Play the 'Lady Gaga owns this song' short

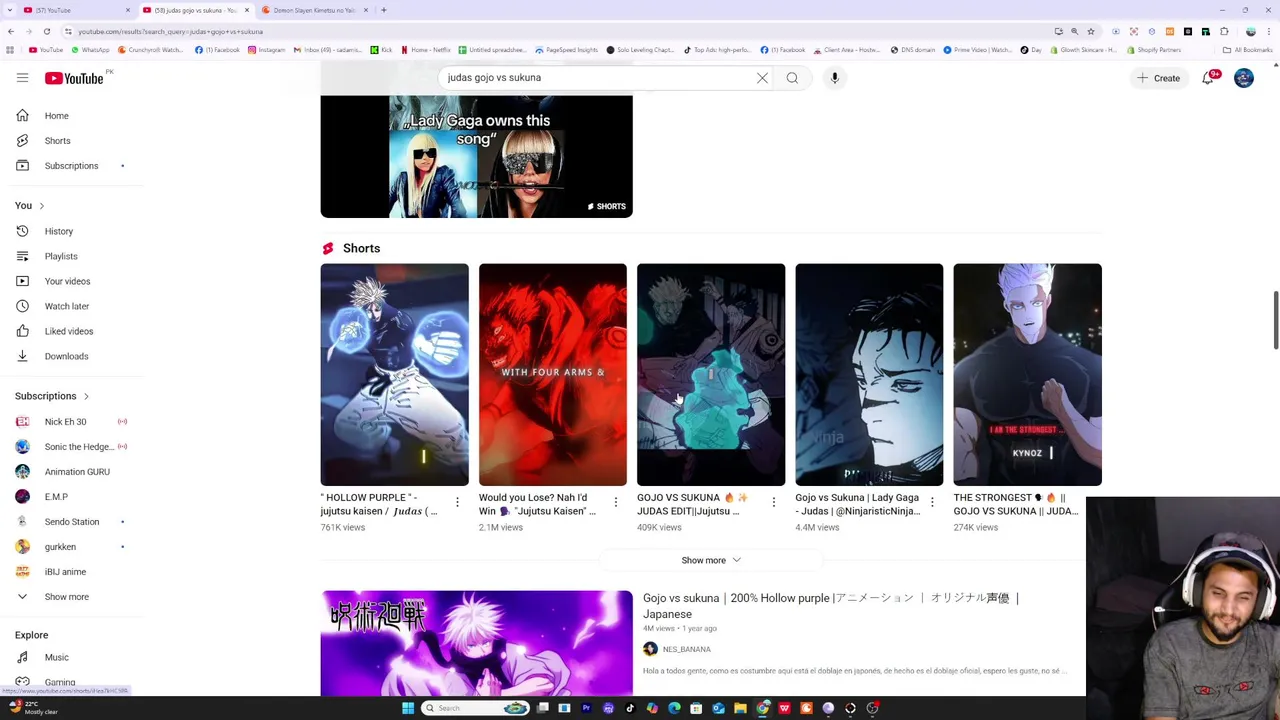(476, 157)
